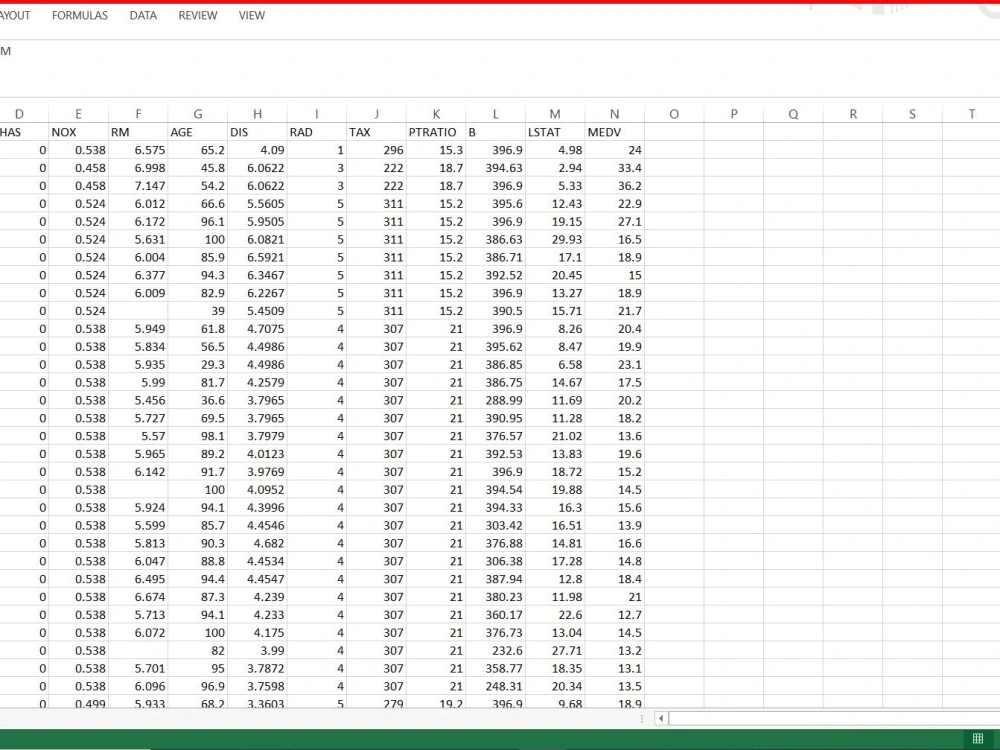
Task: Click the MEDV header cell
Action: coord(614,132)
